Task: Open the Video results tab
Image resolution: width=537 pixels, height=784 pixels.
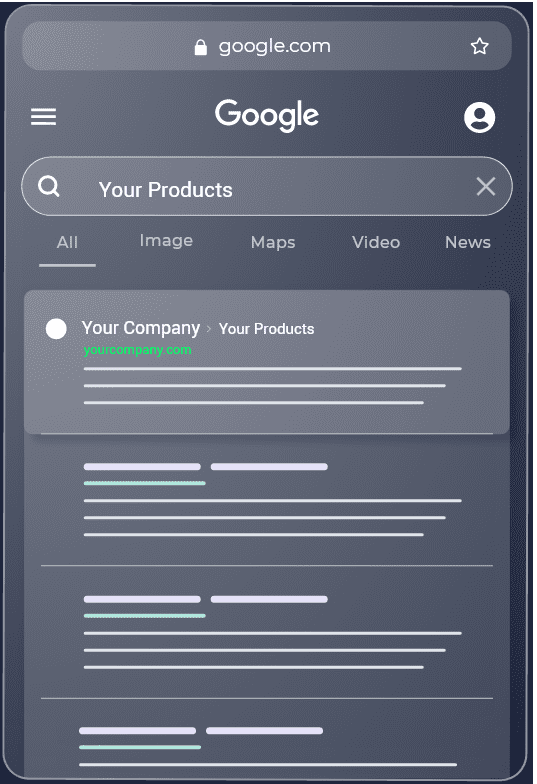Action: 376,242
